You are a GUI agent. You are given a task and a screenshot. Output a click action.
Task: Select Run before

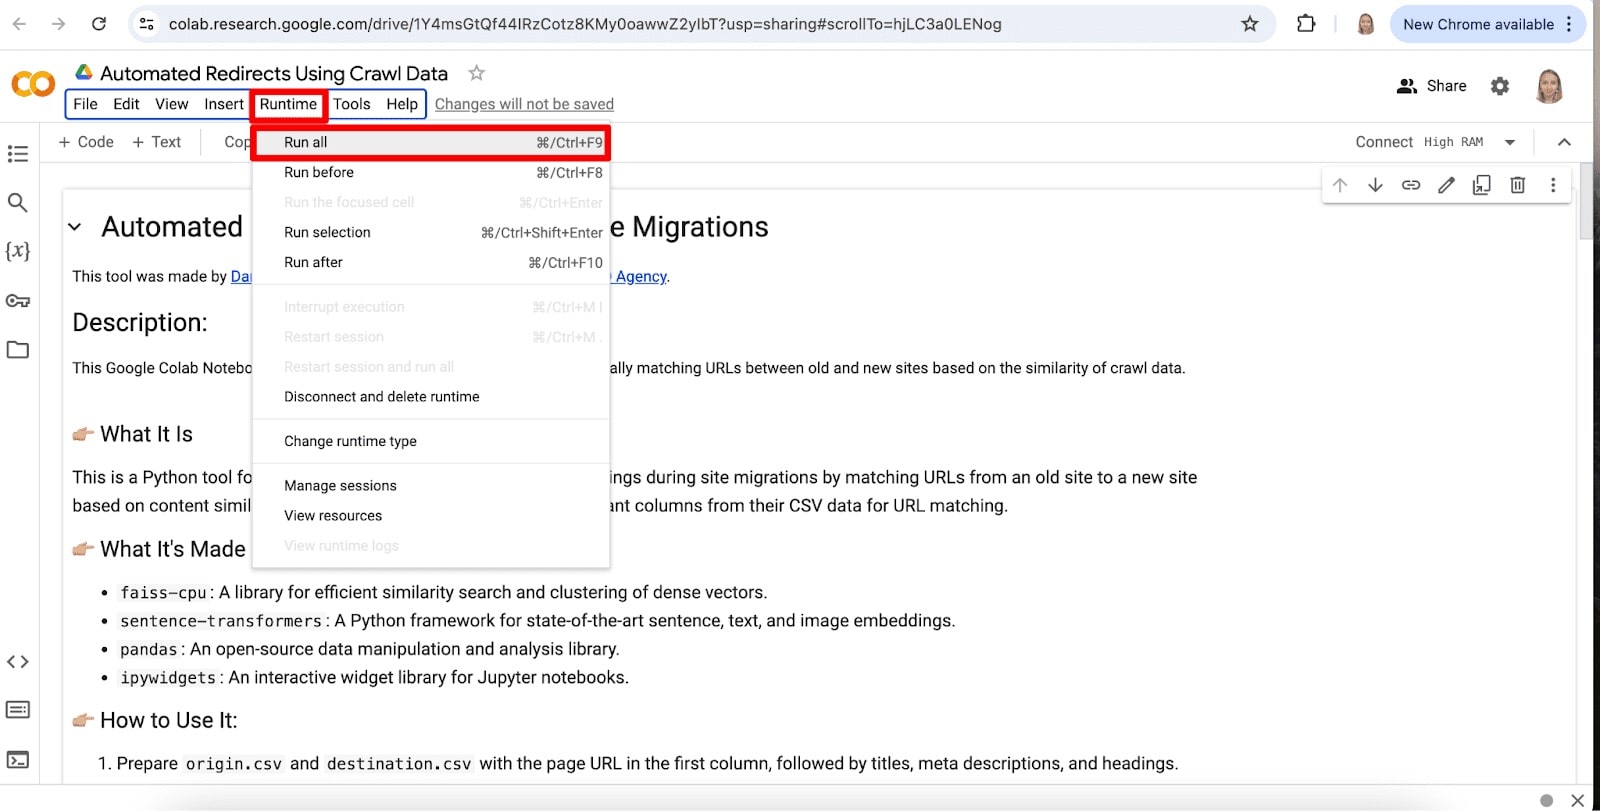click(x=430, y=172)
